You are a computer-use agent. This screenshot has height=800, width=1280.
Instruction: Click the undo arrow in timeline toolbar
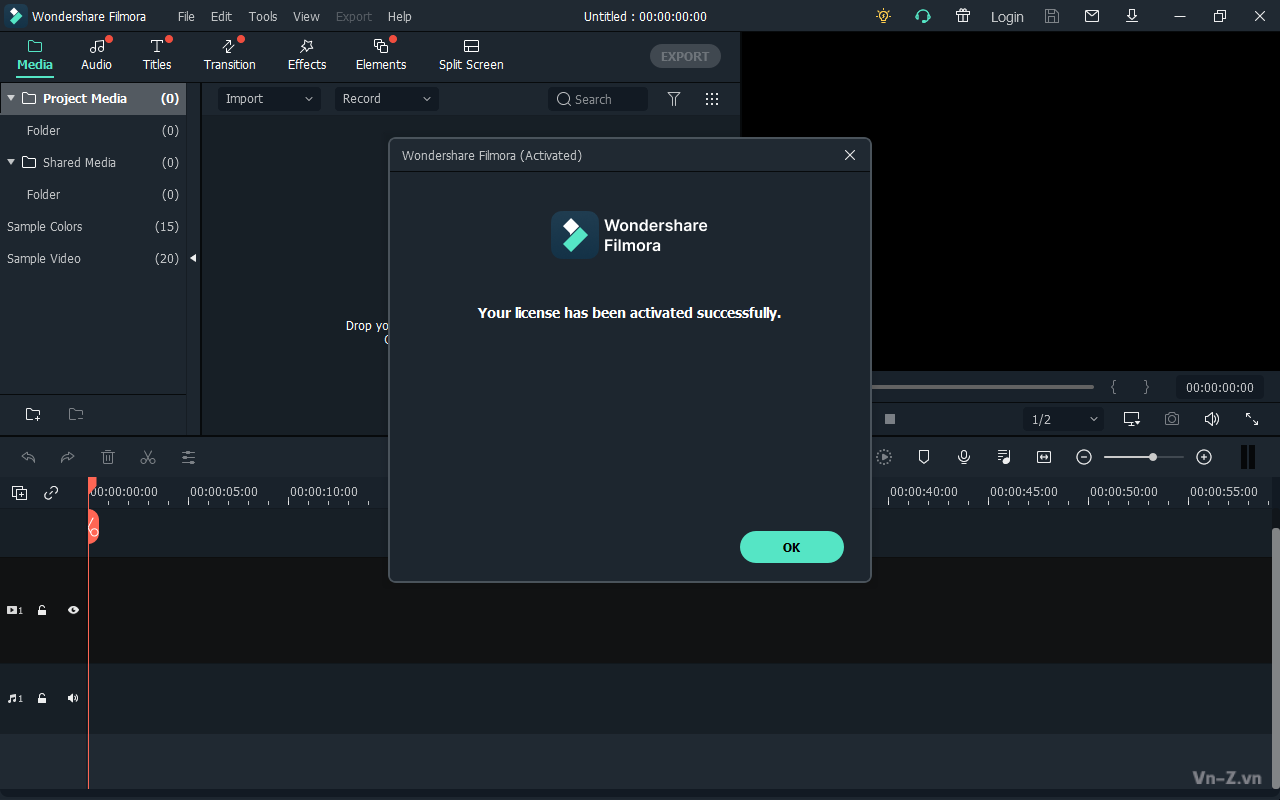pyautogui.click(x=28, y=457)
